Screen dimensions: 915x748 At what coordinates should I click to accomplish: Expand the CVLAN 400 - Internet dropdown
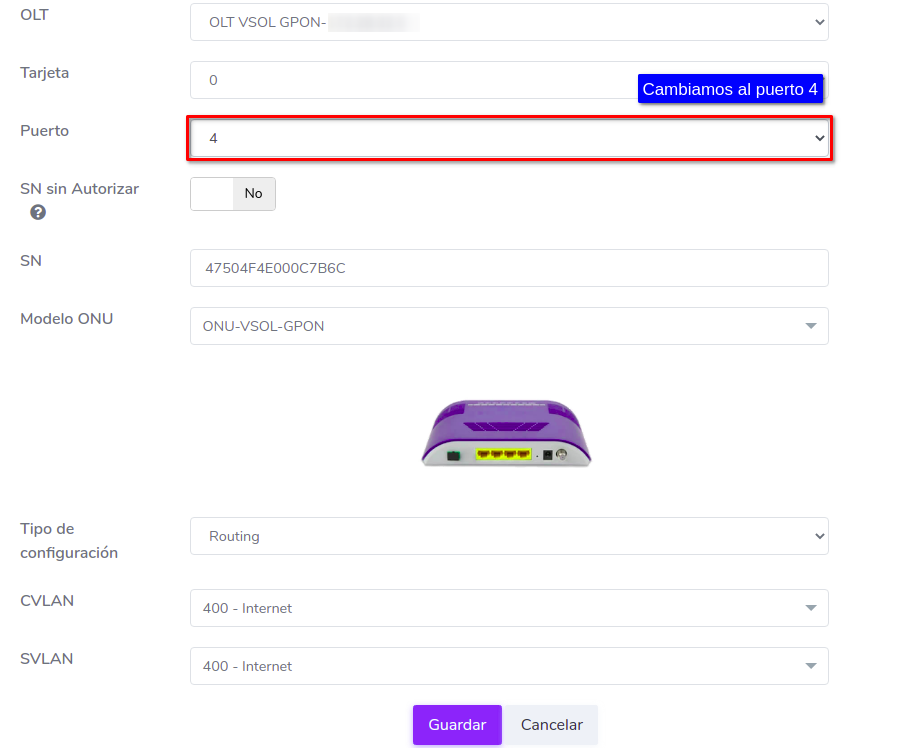point(508,608)
